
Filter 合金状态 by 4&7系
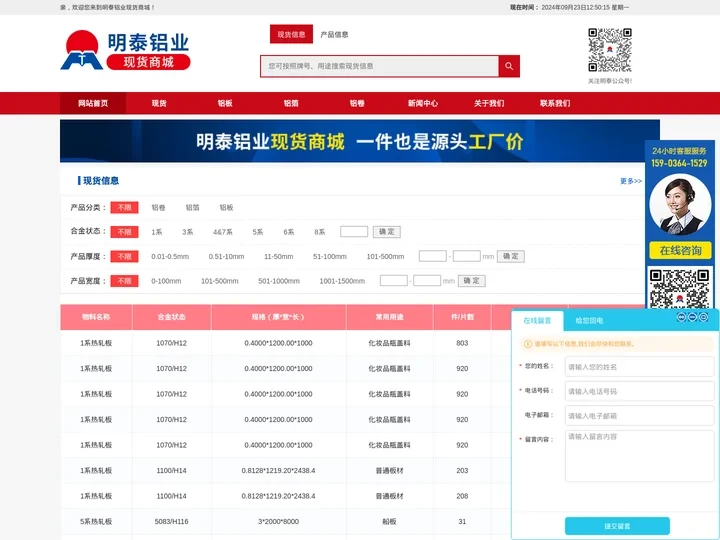pos(223,232)
